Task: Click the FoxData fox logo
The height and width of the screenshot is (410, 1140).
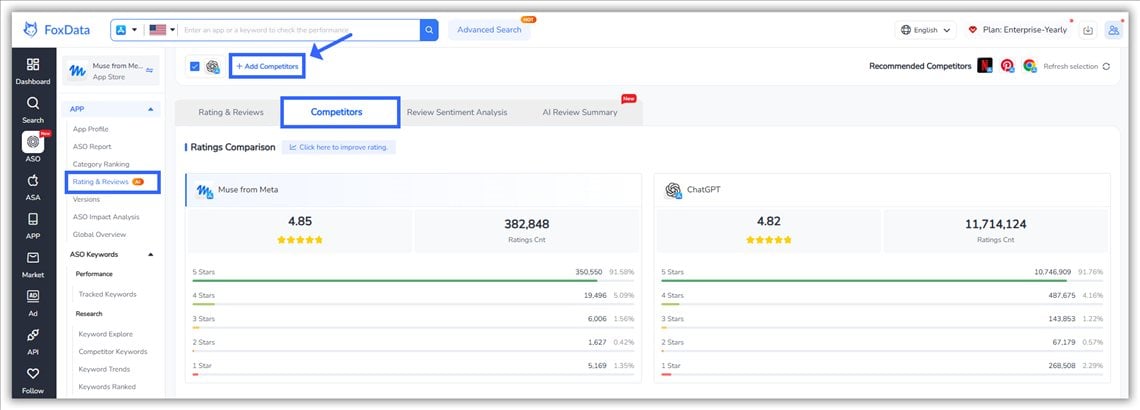Action: pyautogui.click(x=31, y=30)
